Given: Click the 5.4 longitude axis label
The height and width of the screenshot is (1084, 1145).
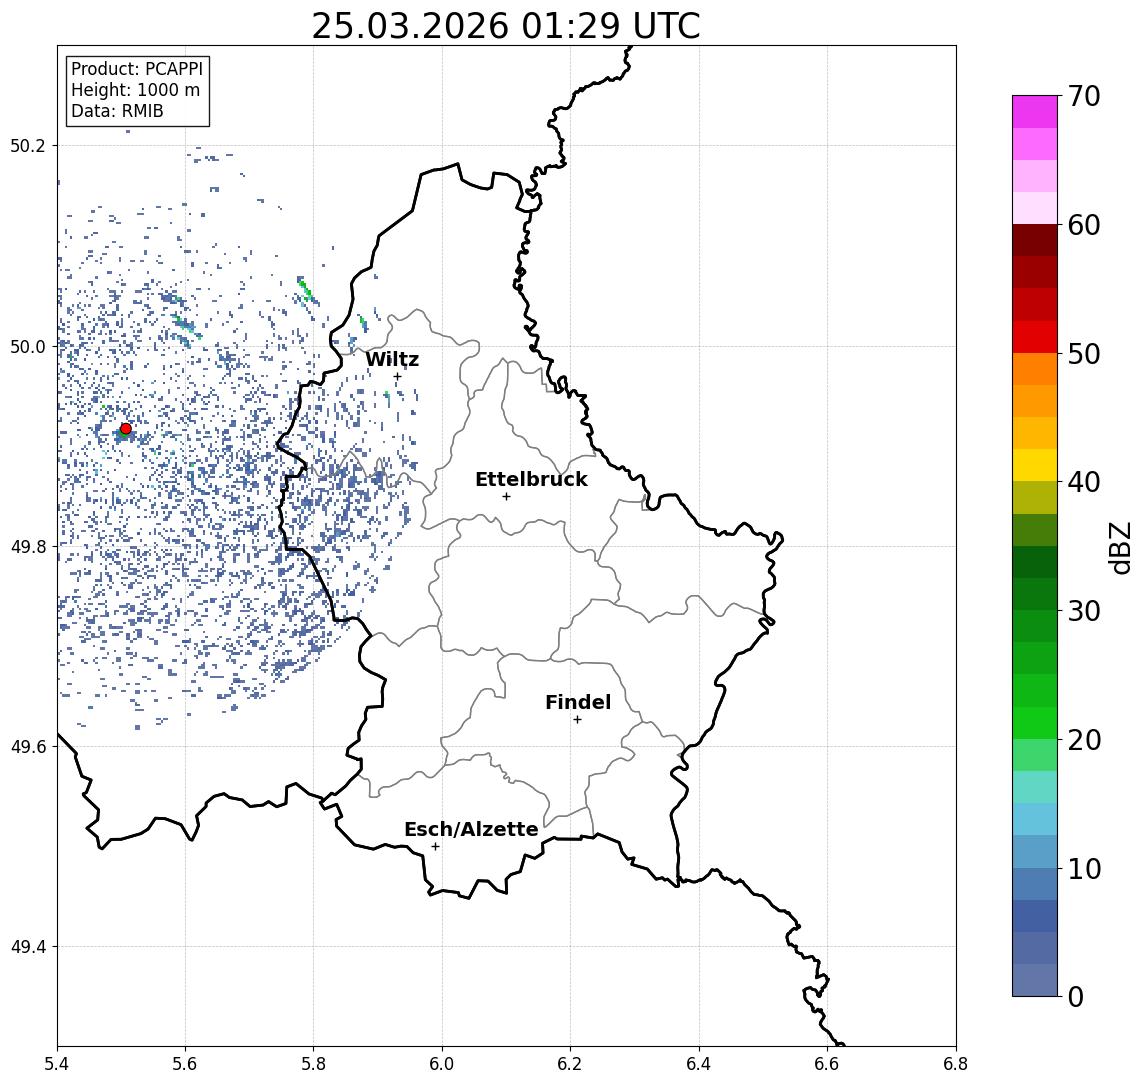Looking at the screenshot, I should point(57,1064).
